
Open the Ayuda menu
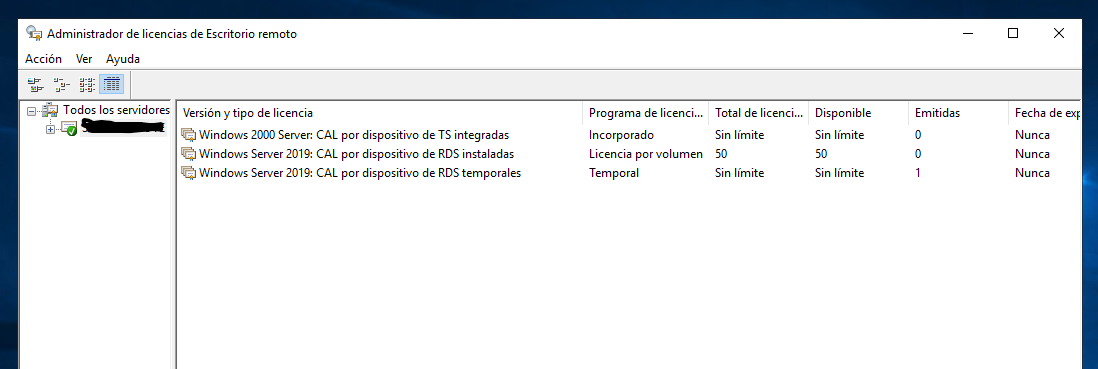(123, 59)
